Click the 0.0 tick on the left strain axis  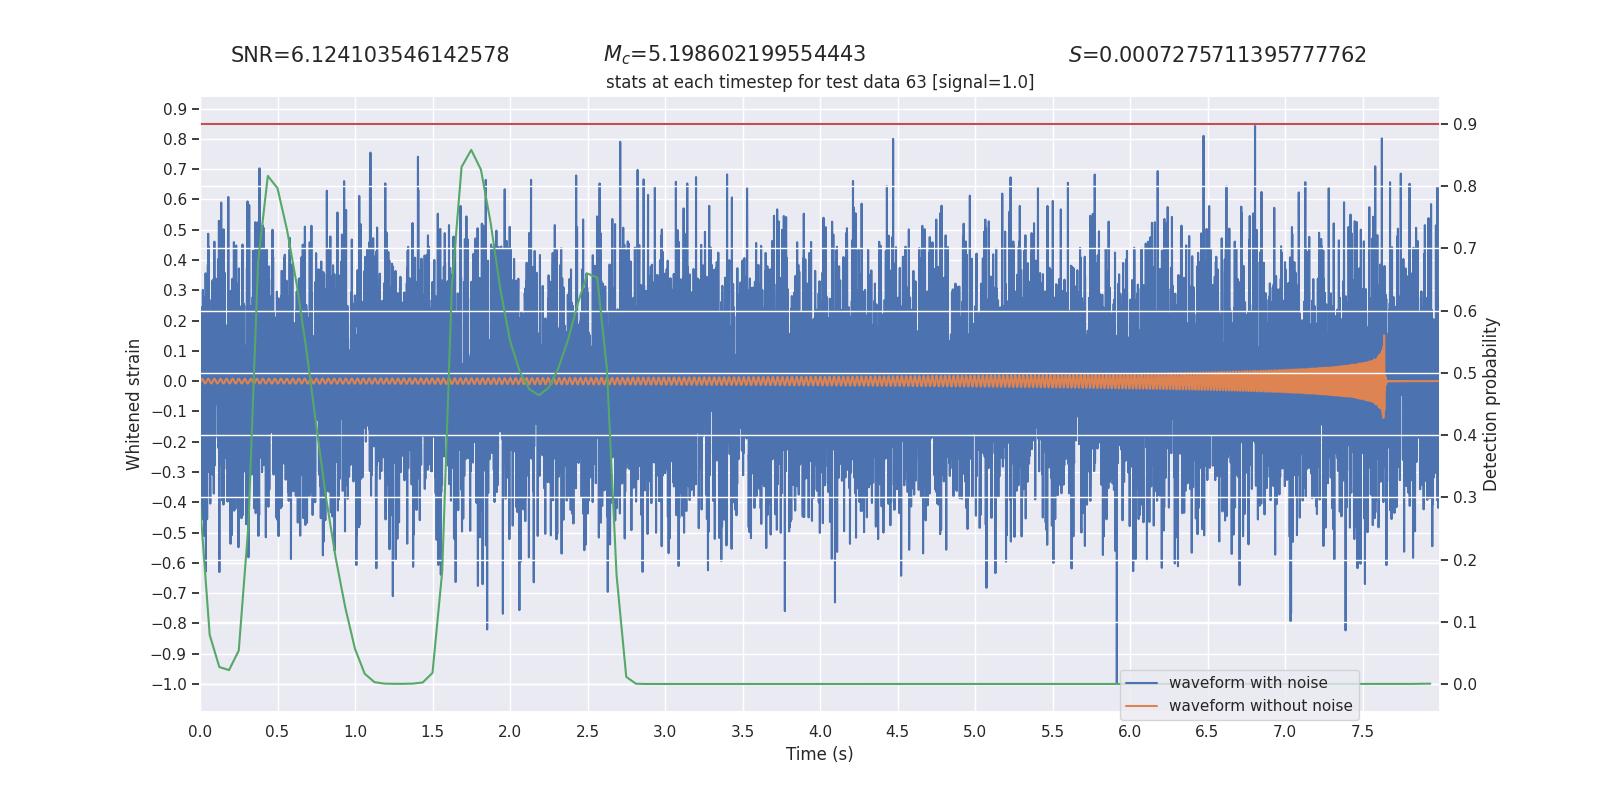(x=175, y=381)
